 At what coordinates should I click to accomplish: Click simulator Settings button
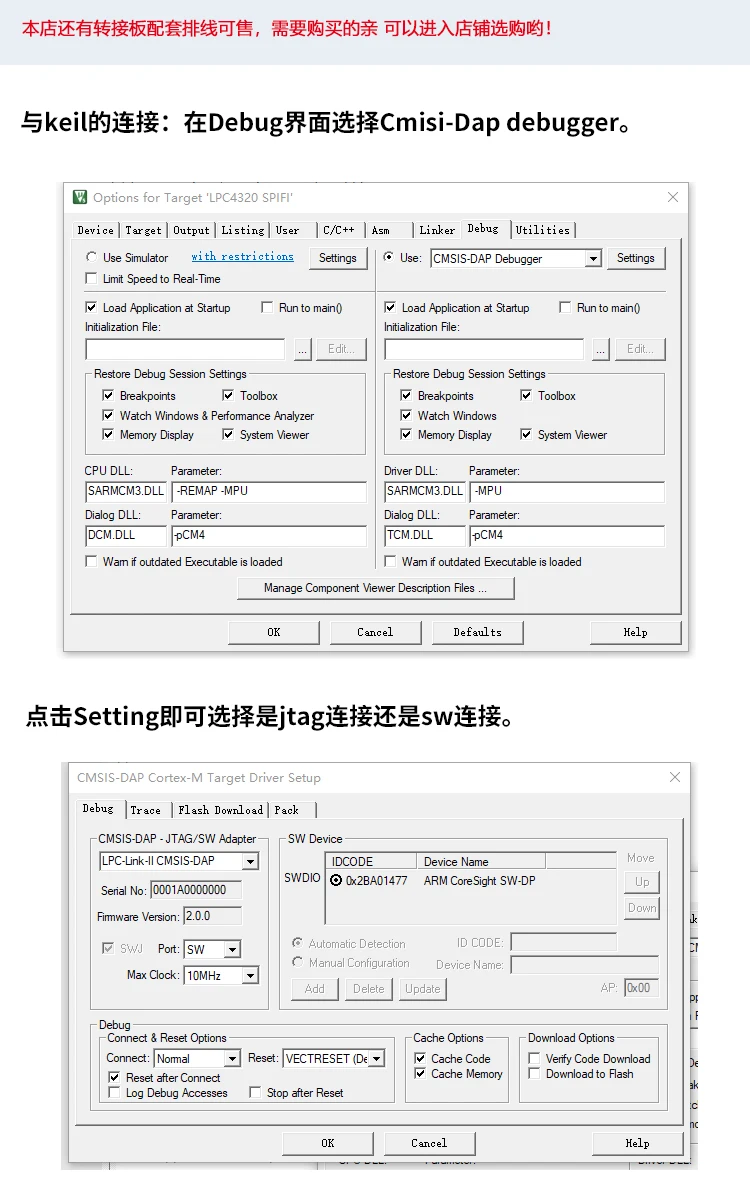point(338,258)
